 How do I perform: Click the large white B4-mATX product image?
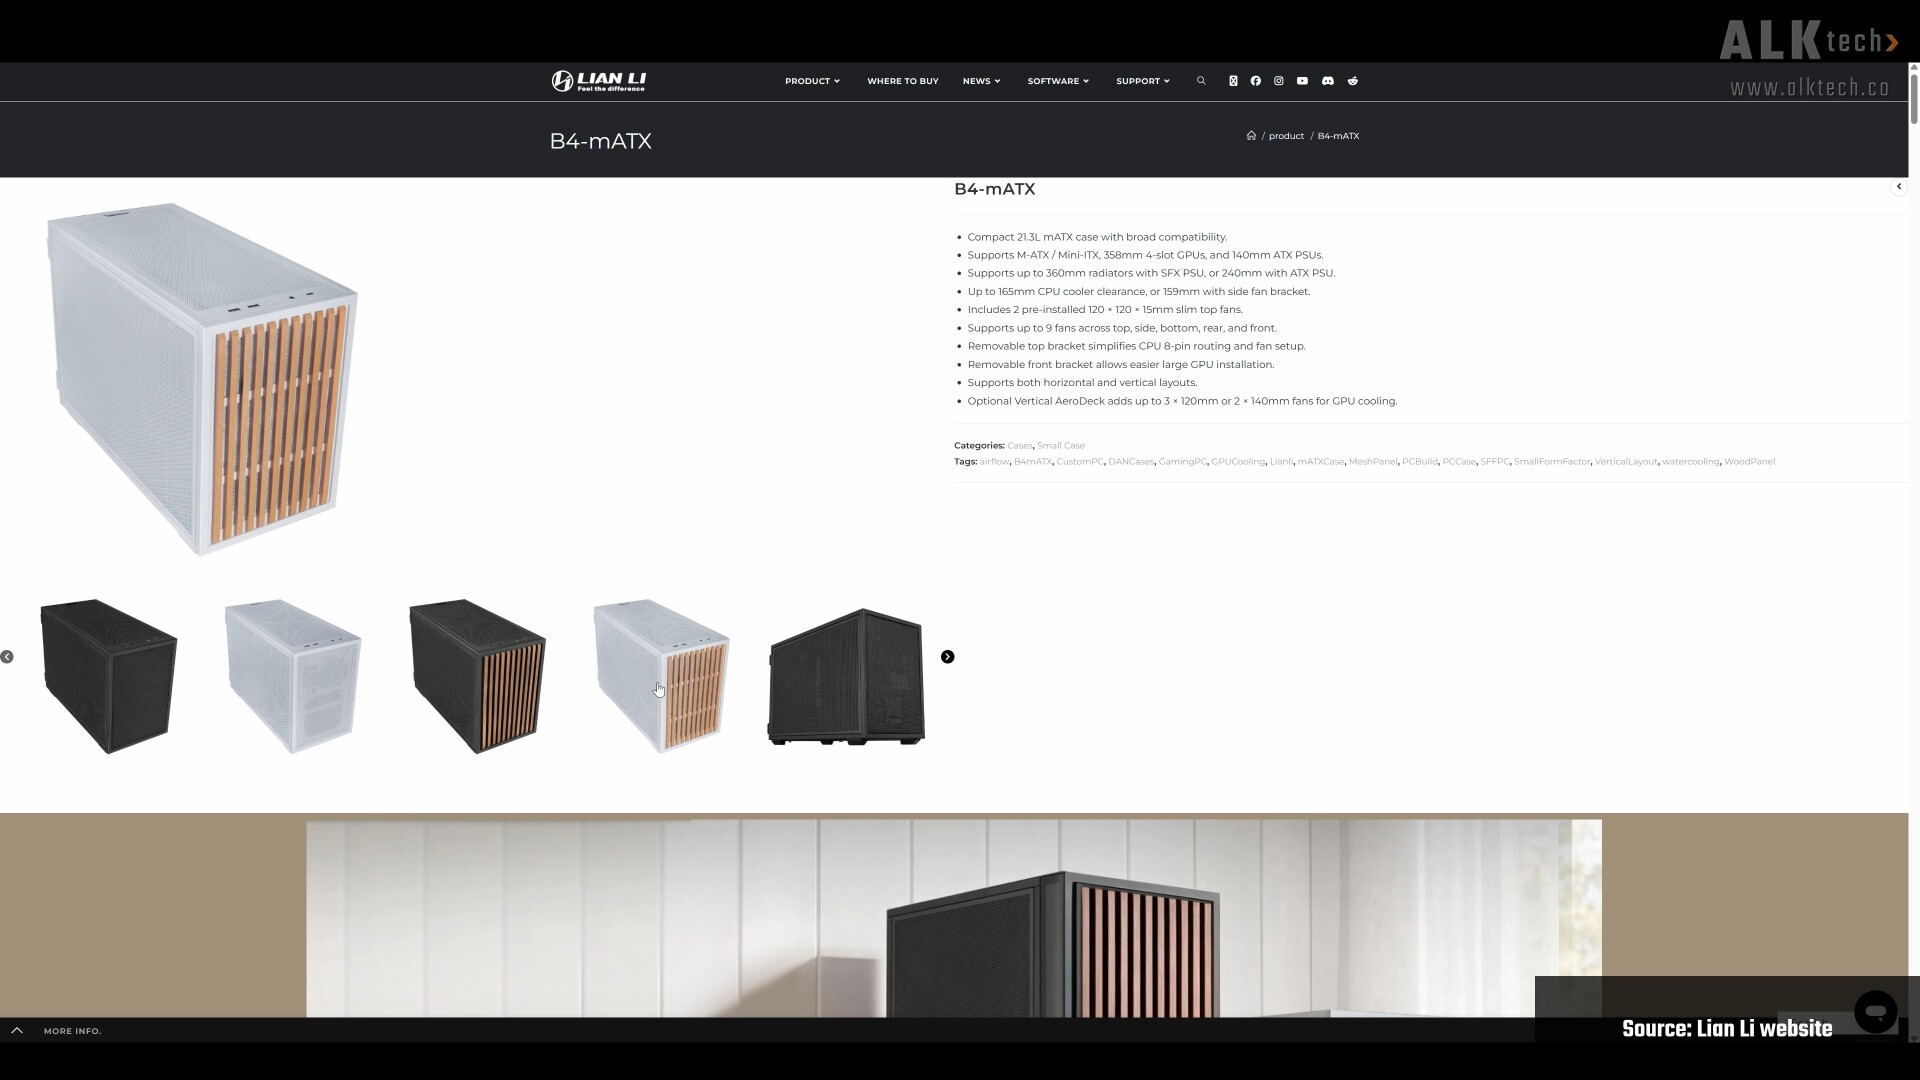(202, 379)
